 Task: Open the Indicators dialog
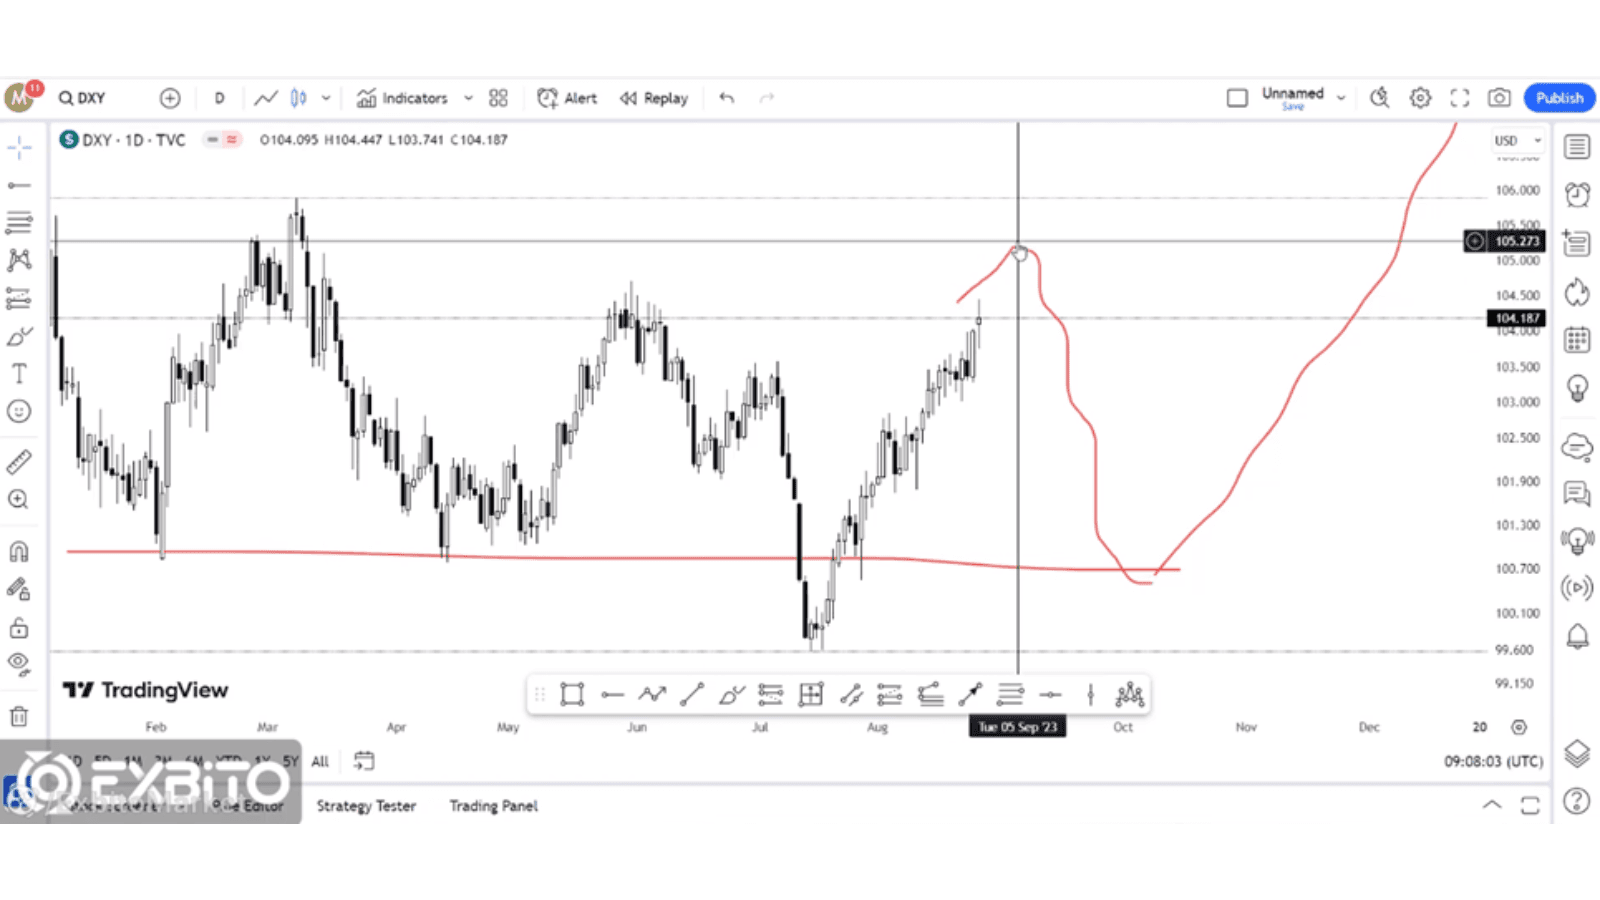(x=402, y=98)
